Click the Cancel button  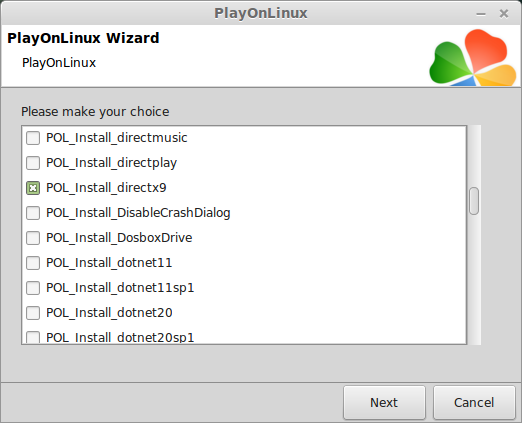[x=474, y=403]
